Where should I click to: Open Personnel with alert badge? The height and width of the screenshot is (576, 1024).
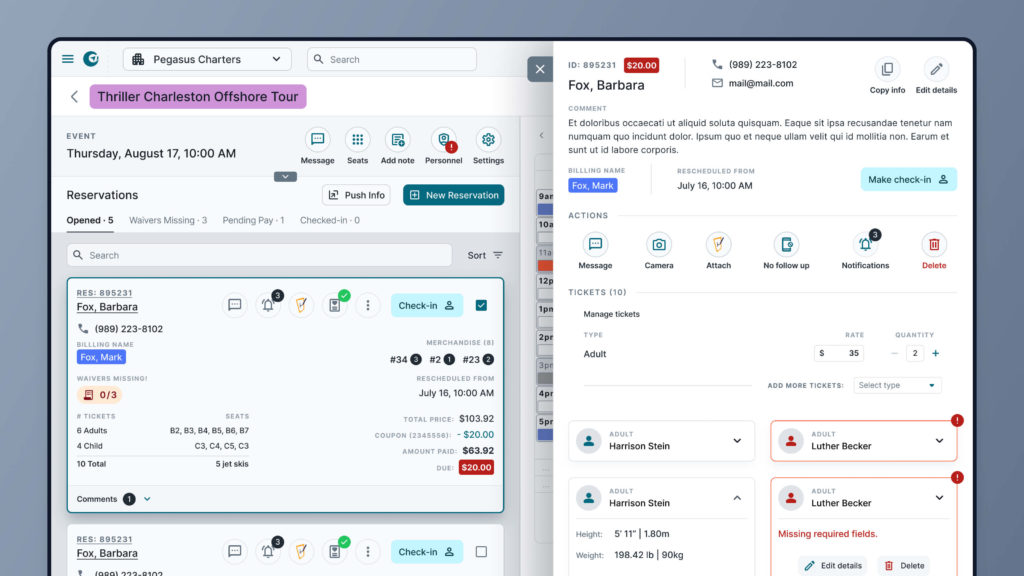(x=443, y=140)
